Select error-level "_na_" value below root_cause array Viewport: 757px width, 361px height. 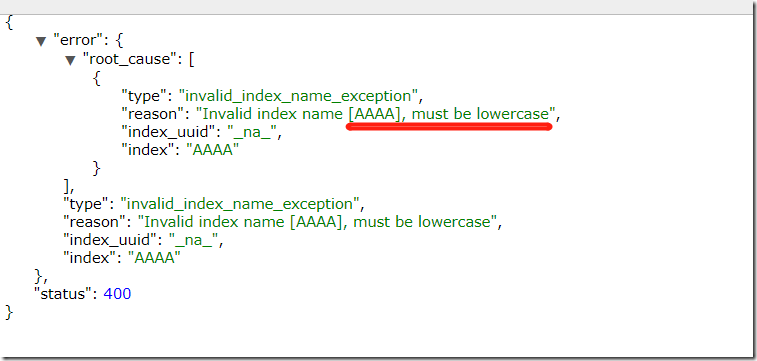(x=193, y=240)
